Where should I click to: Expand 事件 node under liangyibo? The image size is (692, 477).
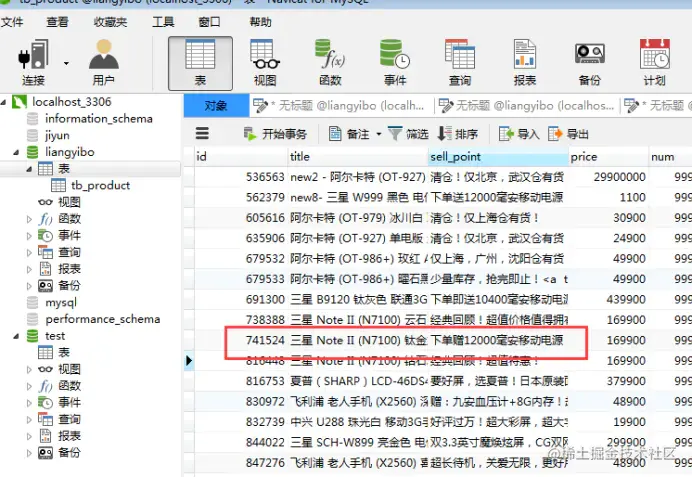(x=29, y=236)
